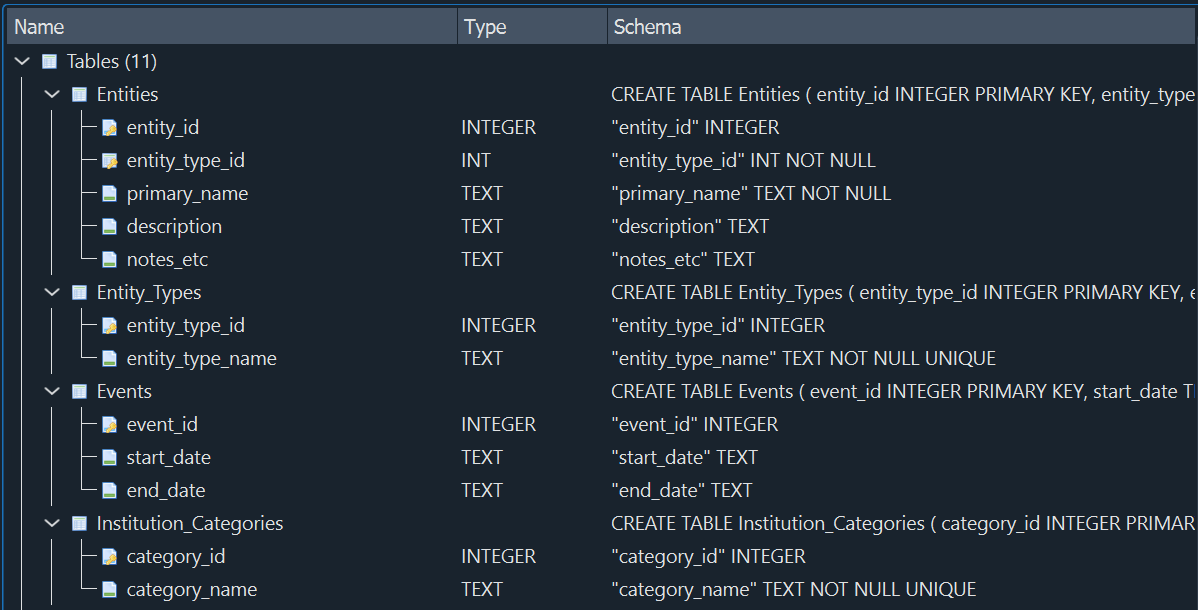Click the field icon beside category_name

tap(109, 589)
